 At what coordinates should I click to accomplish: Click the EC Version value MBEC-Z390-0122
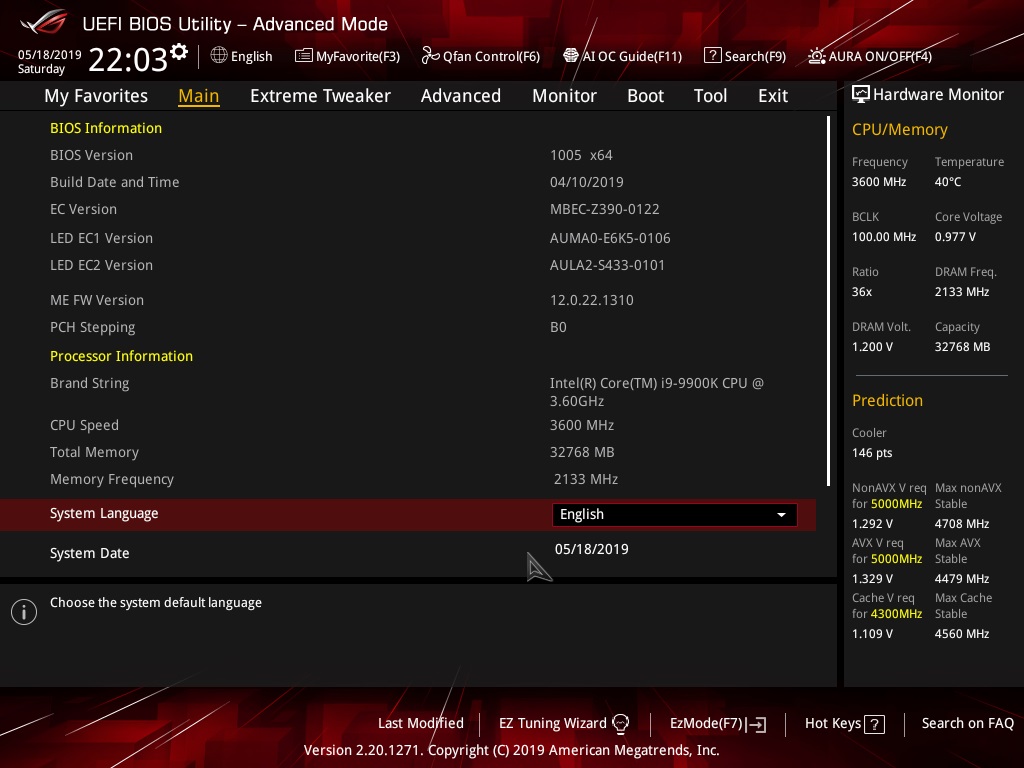click(605, 209)
